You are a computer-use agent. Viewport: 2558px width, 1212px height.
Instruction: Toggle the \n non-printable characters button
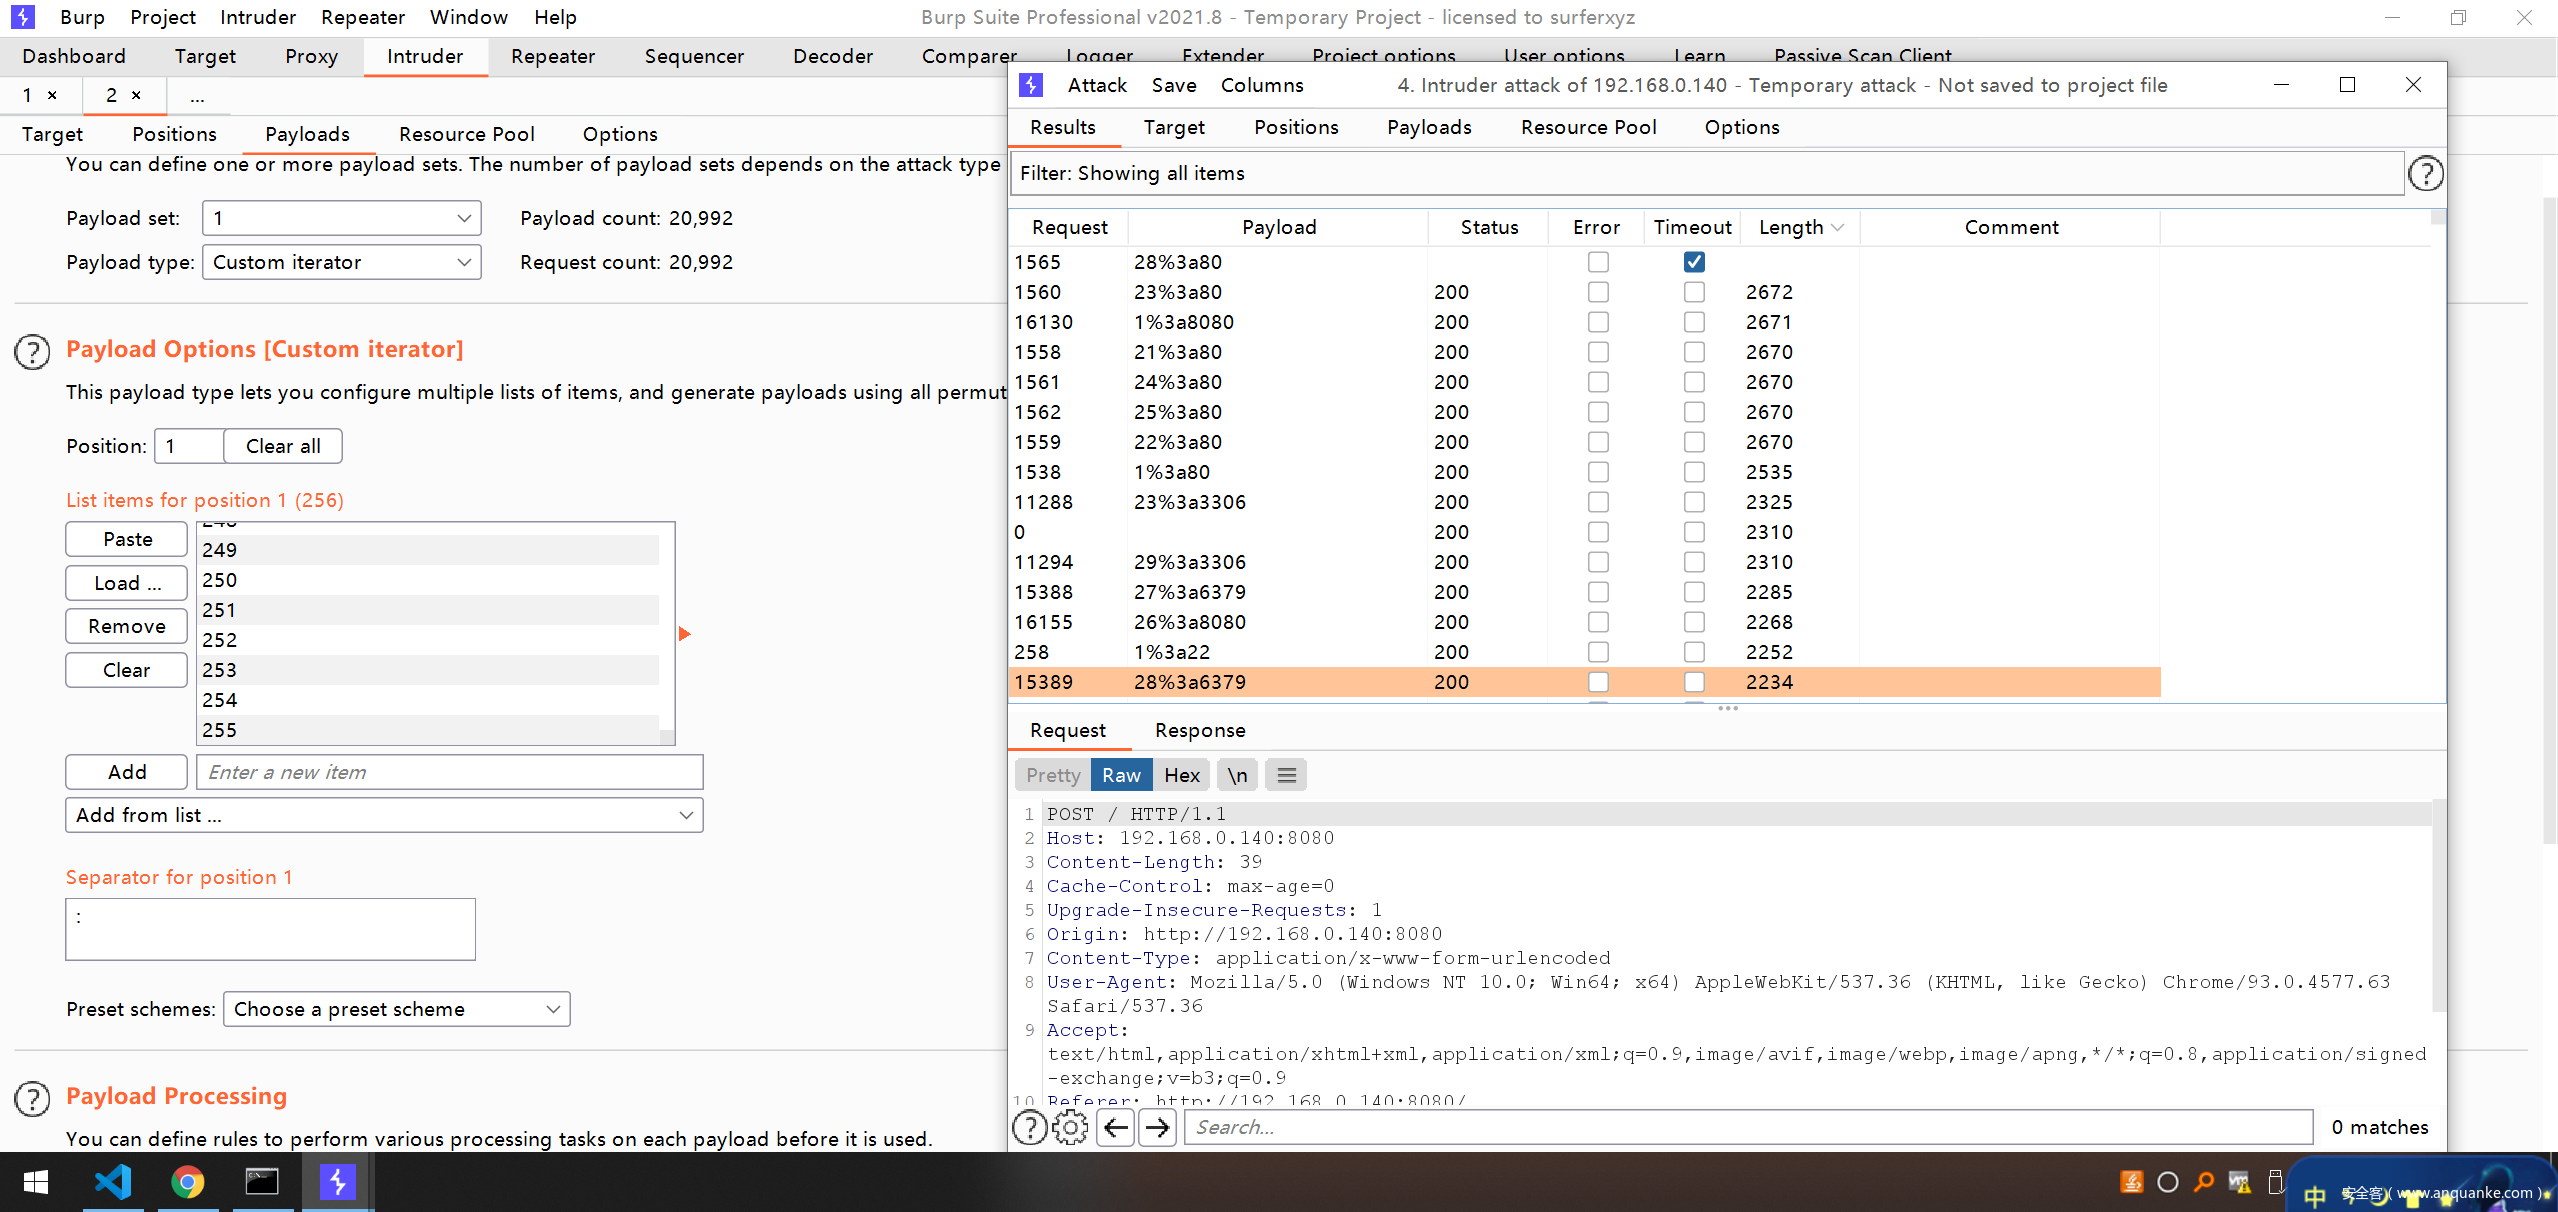pyautogui.click(x=1237, y=775)
